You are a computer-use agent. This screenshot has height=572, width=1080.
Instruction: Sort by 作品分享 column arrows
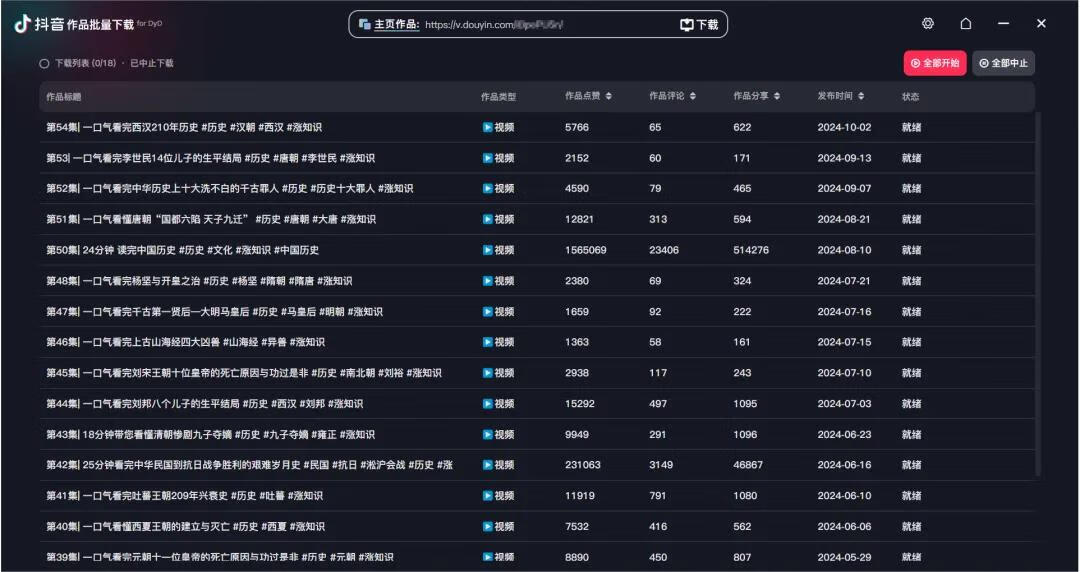[x=776, y=97]
